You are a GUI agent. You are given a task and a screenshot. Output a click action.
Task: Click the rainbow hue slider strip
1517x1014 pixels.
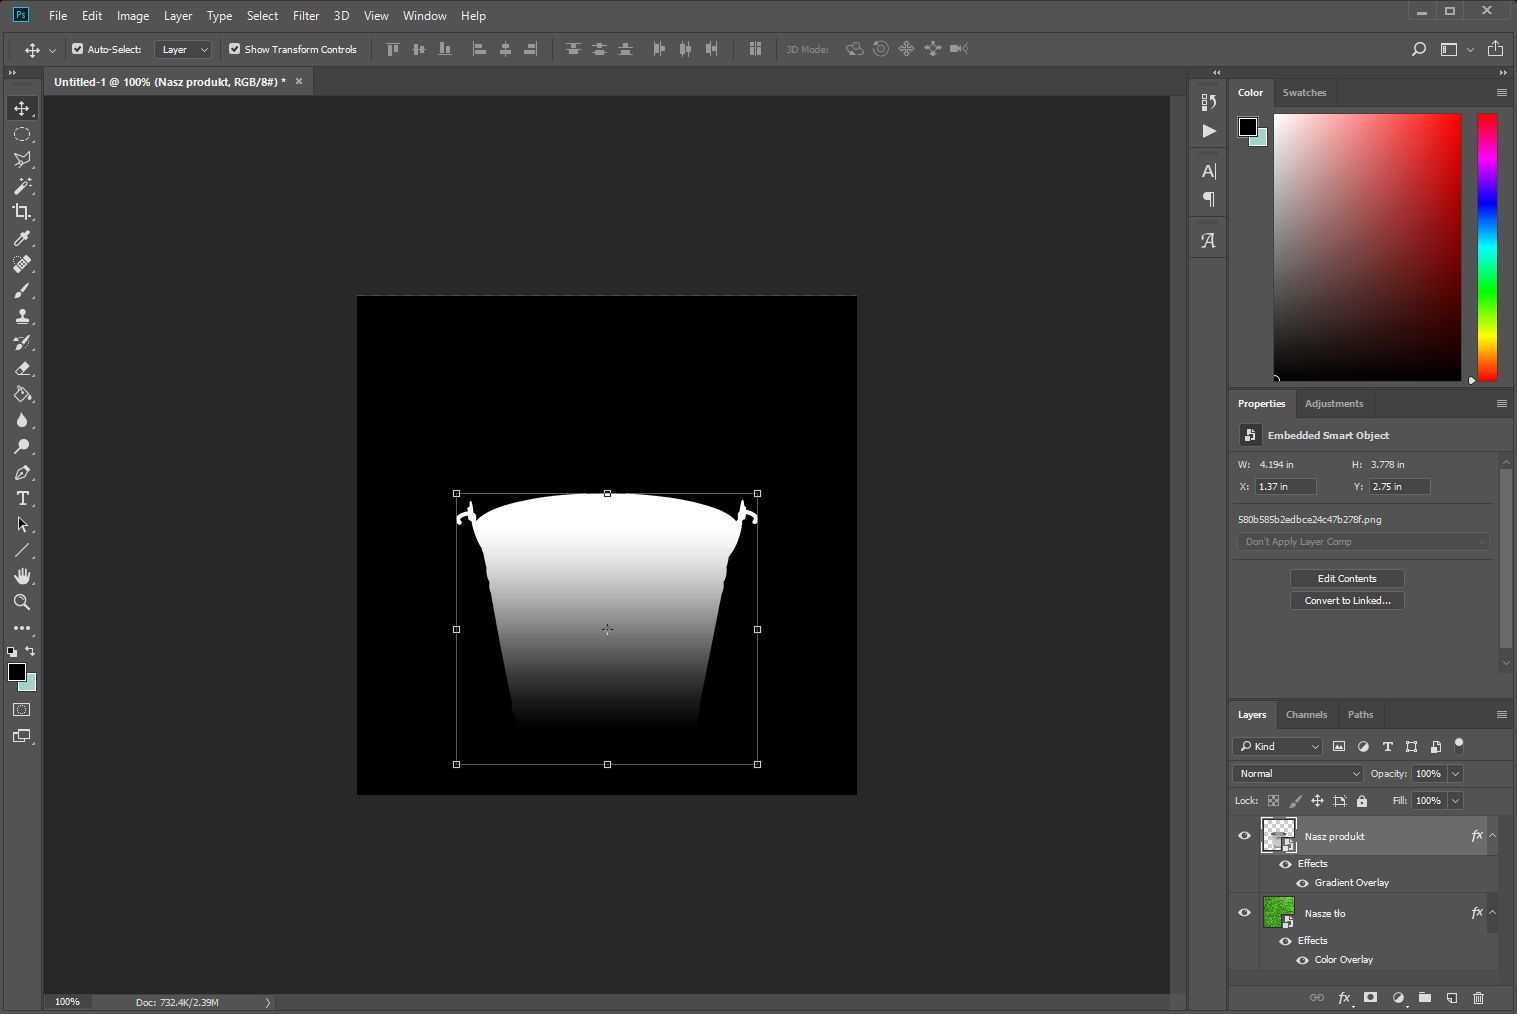point(1487,247)
